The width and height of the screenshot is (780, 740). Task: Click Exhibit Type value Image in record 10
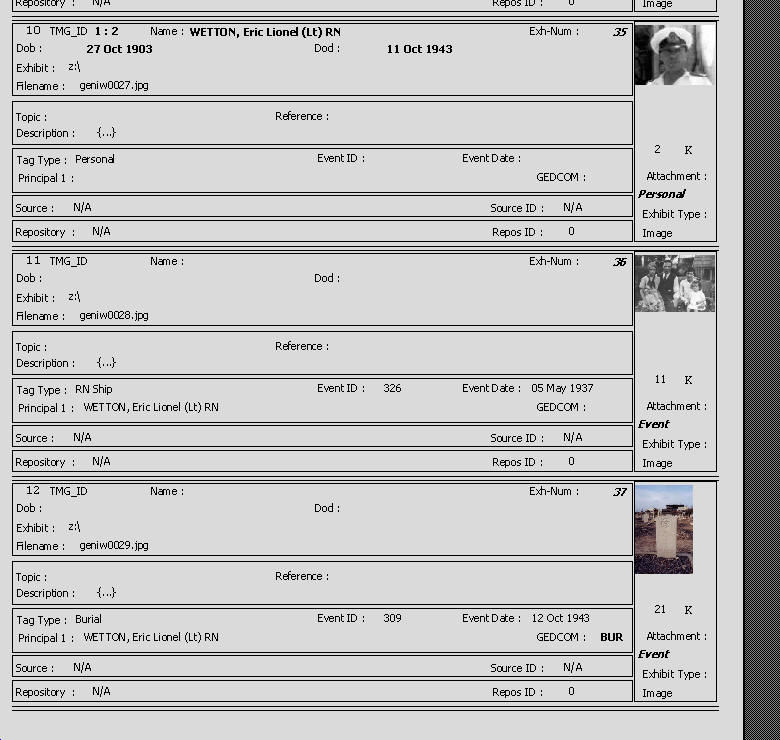pos(657,233)
